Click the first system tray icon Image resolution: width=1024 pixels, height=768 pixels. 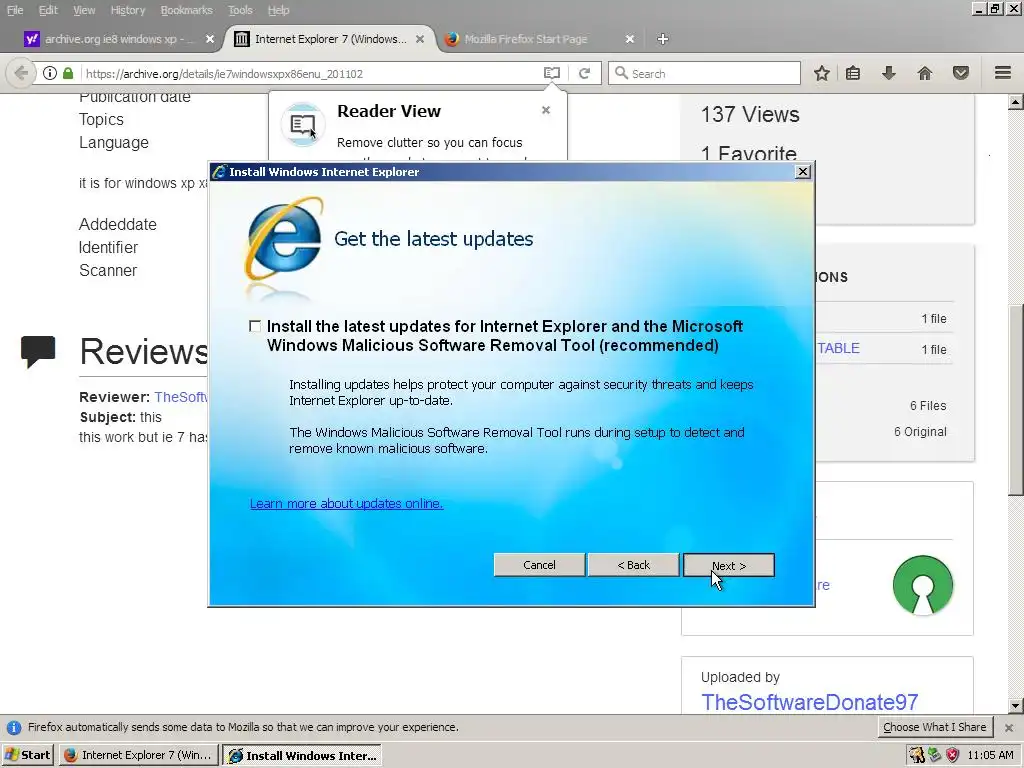point(917,755)
